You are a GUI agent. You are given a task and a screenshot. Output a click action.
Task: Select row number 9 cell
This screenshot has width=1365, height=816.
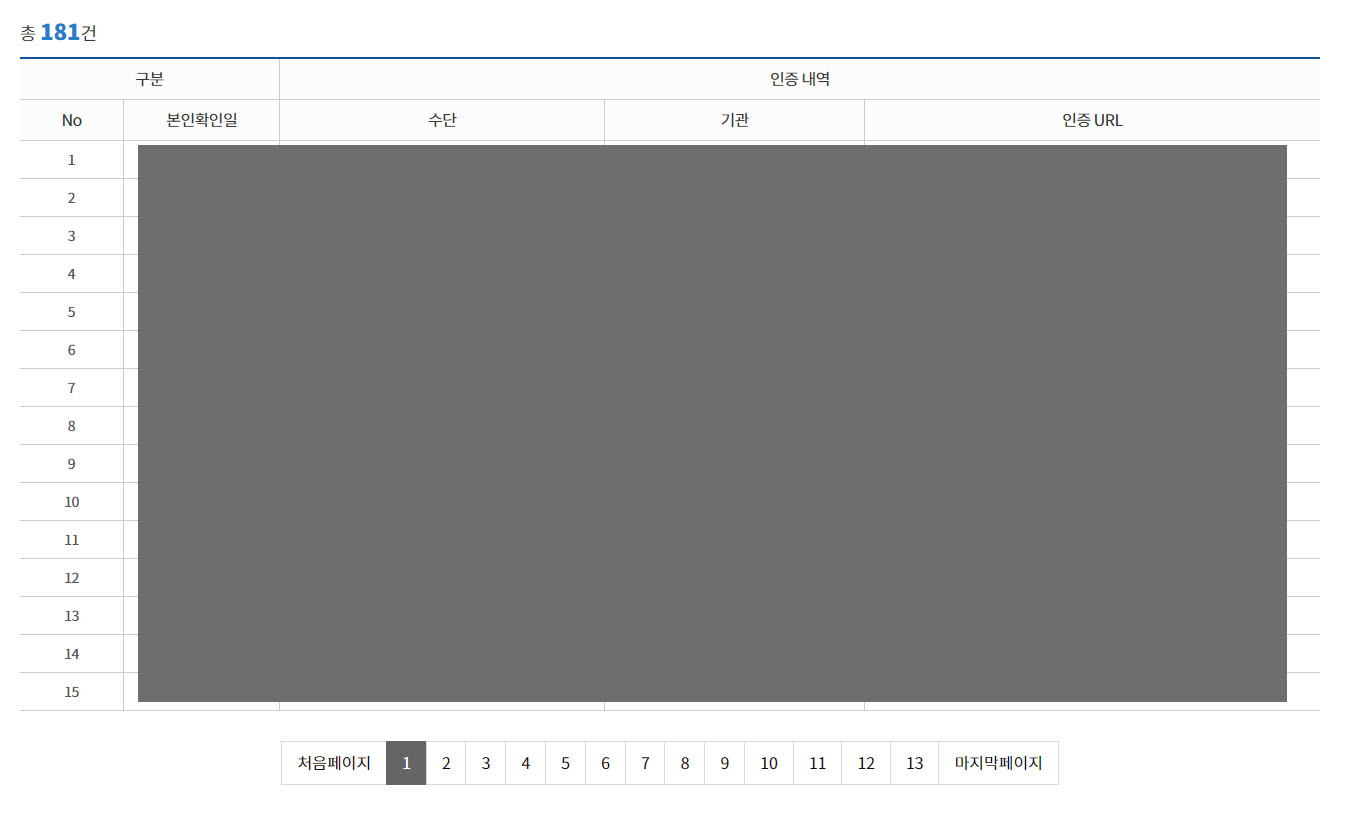[72, 464]
